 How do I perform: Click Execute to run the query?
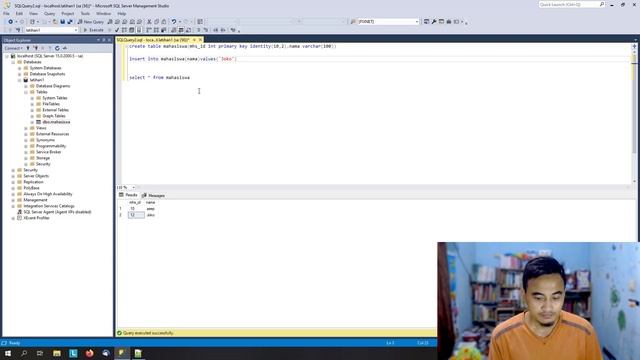pyautogui.click(x=93, y=30)
